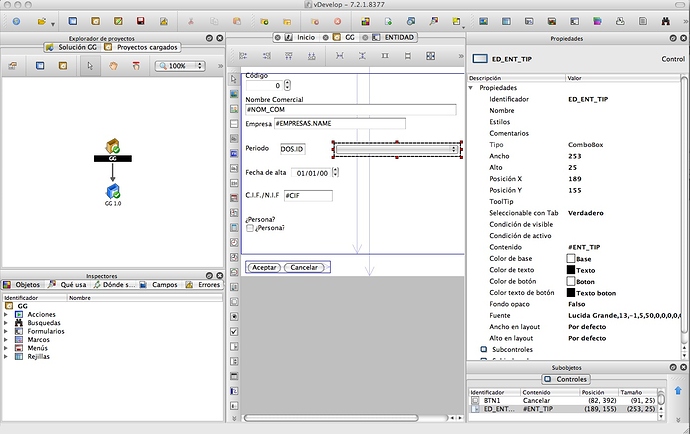The height and width of the screenshot is (434, 690).
Task: Click the open folder icon in toolbar
Action: point(42,20)
